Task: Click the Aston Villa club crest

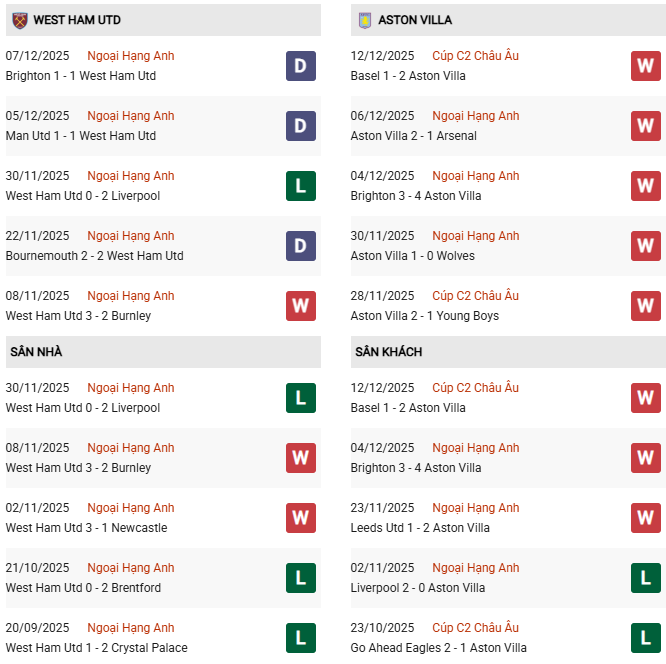Action: 364,20
